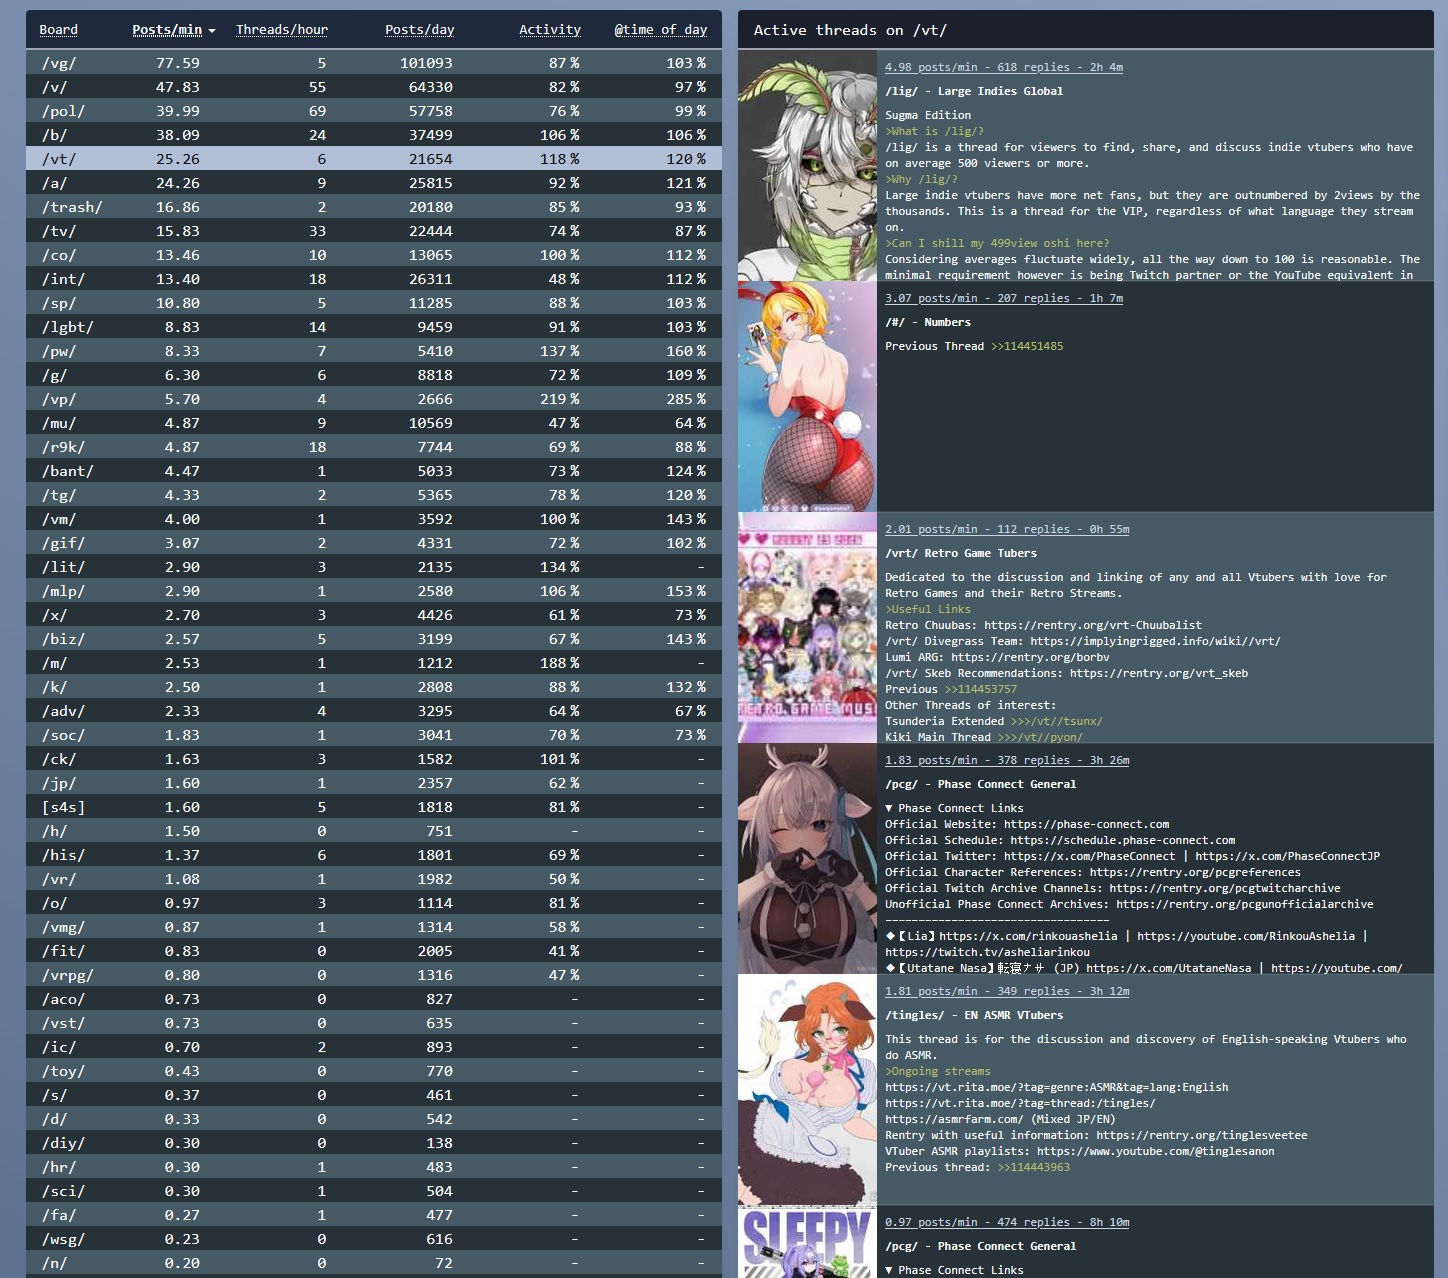Screen dimensions: 1448x1278
Task: Open the /vrt/ Retro Game Tubers thumbnail
Action: pyautogui.click(x=807, y=628)
